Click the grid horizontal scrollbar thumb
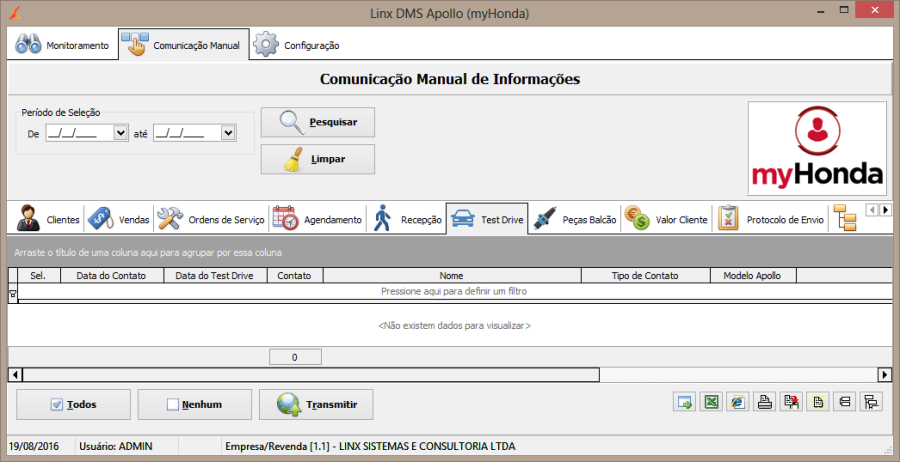The height and width of the screenshot is (462, 900). [x=311, y=375]
